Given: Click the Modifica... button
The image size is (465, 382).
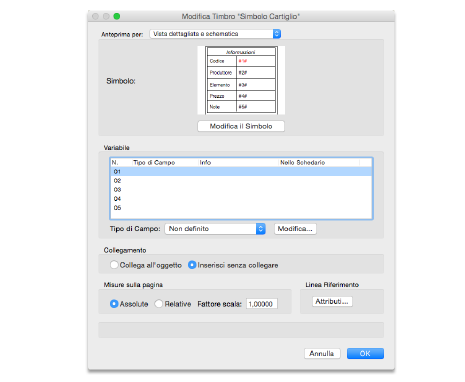Looking at the screenshot, I should pyautogui.click(x=295, y=229).
